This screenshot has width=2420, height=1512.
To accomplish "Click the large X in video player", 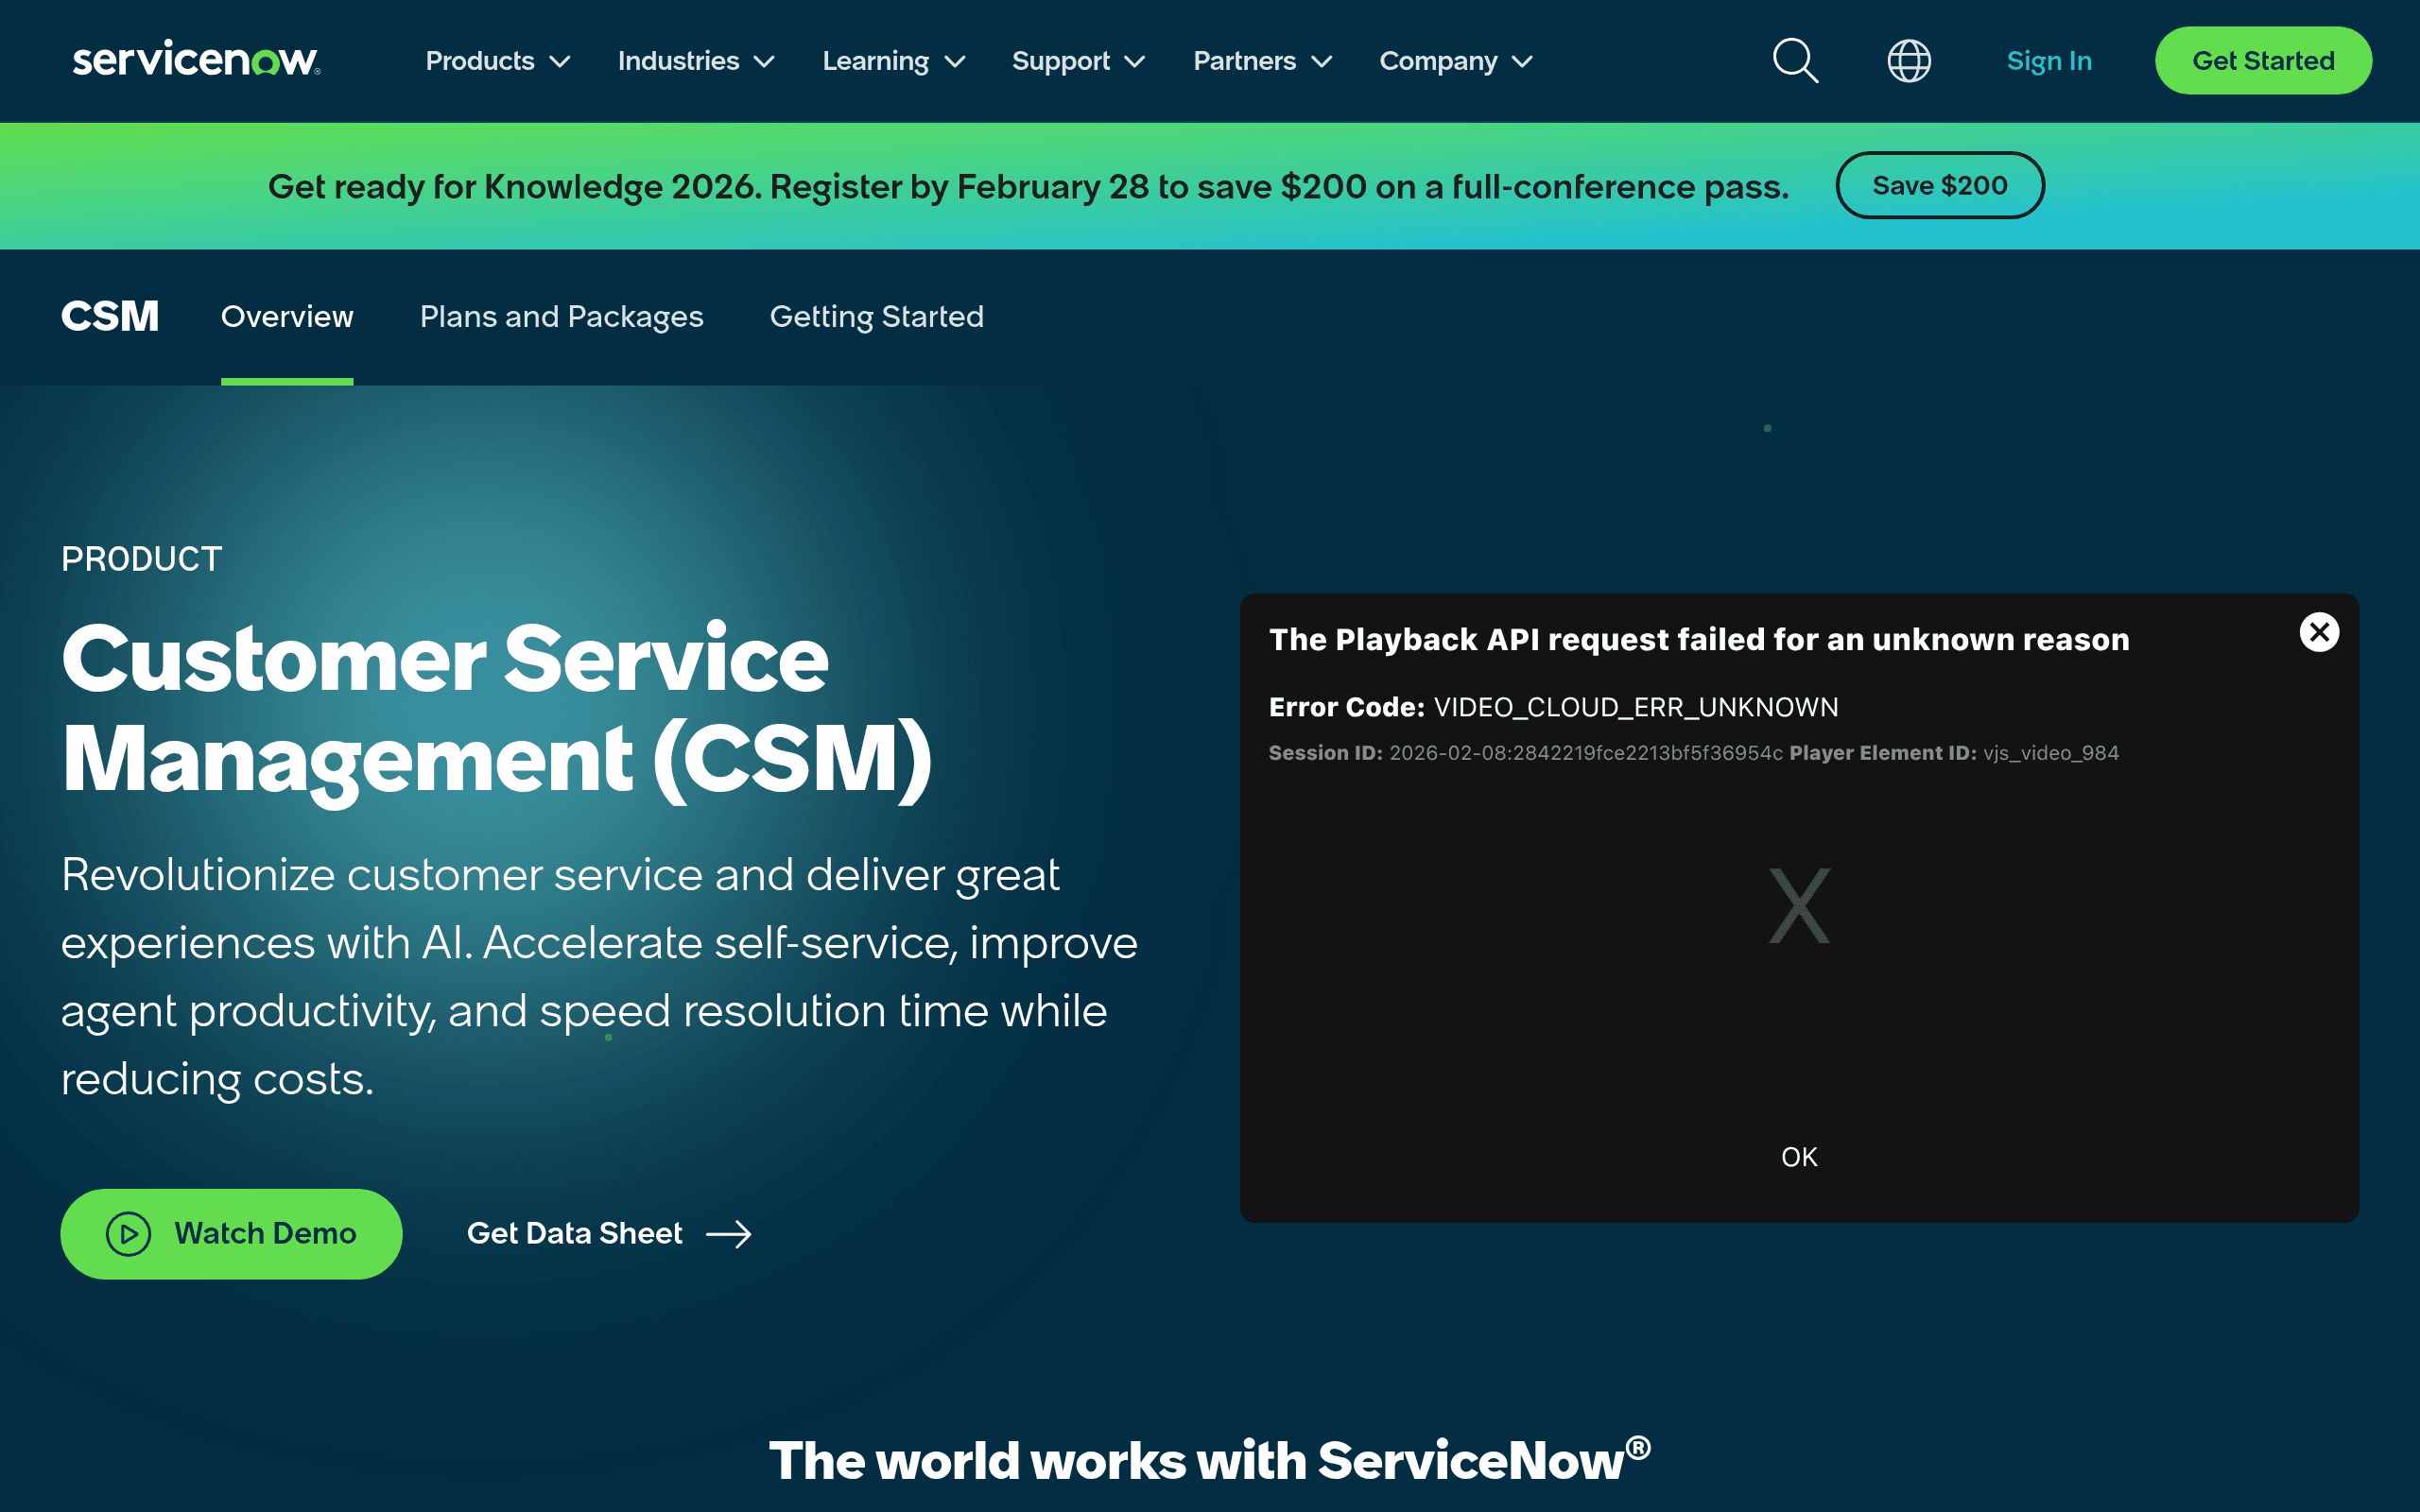I will tap(1799, 906).
